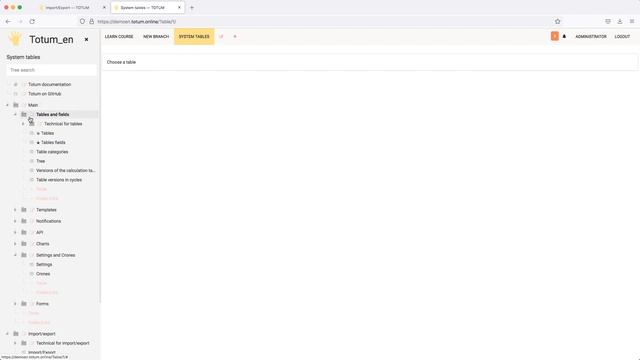The width and height of the screenshot is (640, 360).
Task: Click the Totum hand logo
Action: 15,39
